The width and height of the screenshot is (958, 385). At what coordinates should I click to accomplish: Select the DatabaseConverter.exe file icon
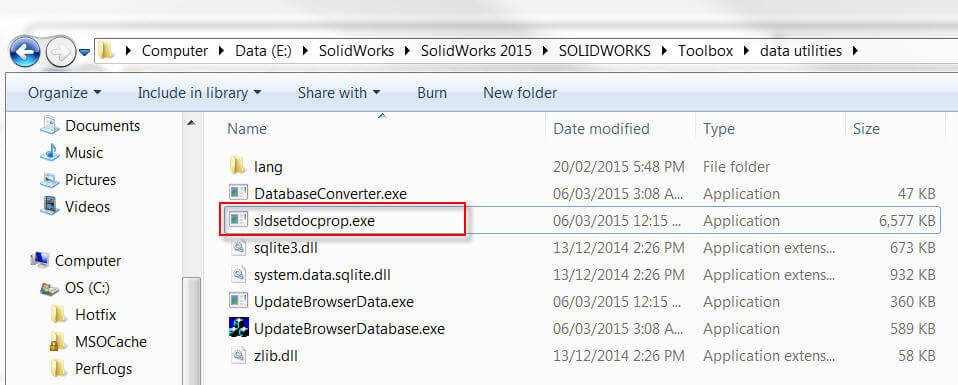coord(238,192)
